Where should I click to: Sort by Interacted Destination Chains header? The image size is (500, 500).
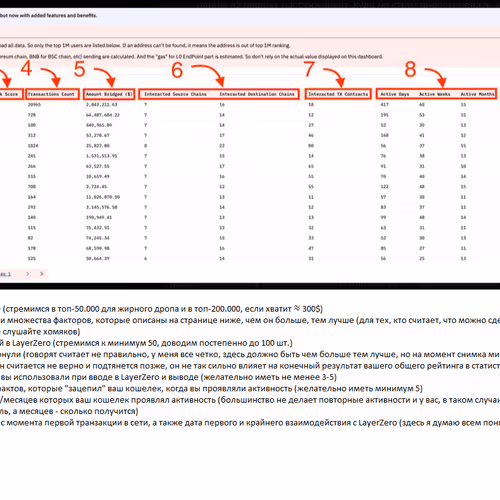(x=257, y=94)
